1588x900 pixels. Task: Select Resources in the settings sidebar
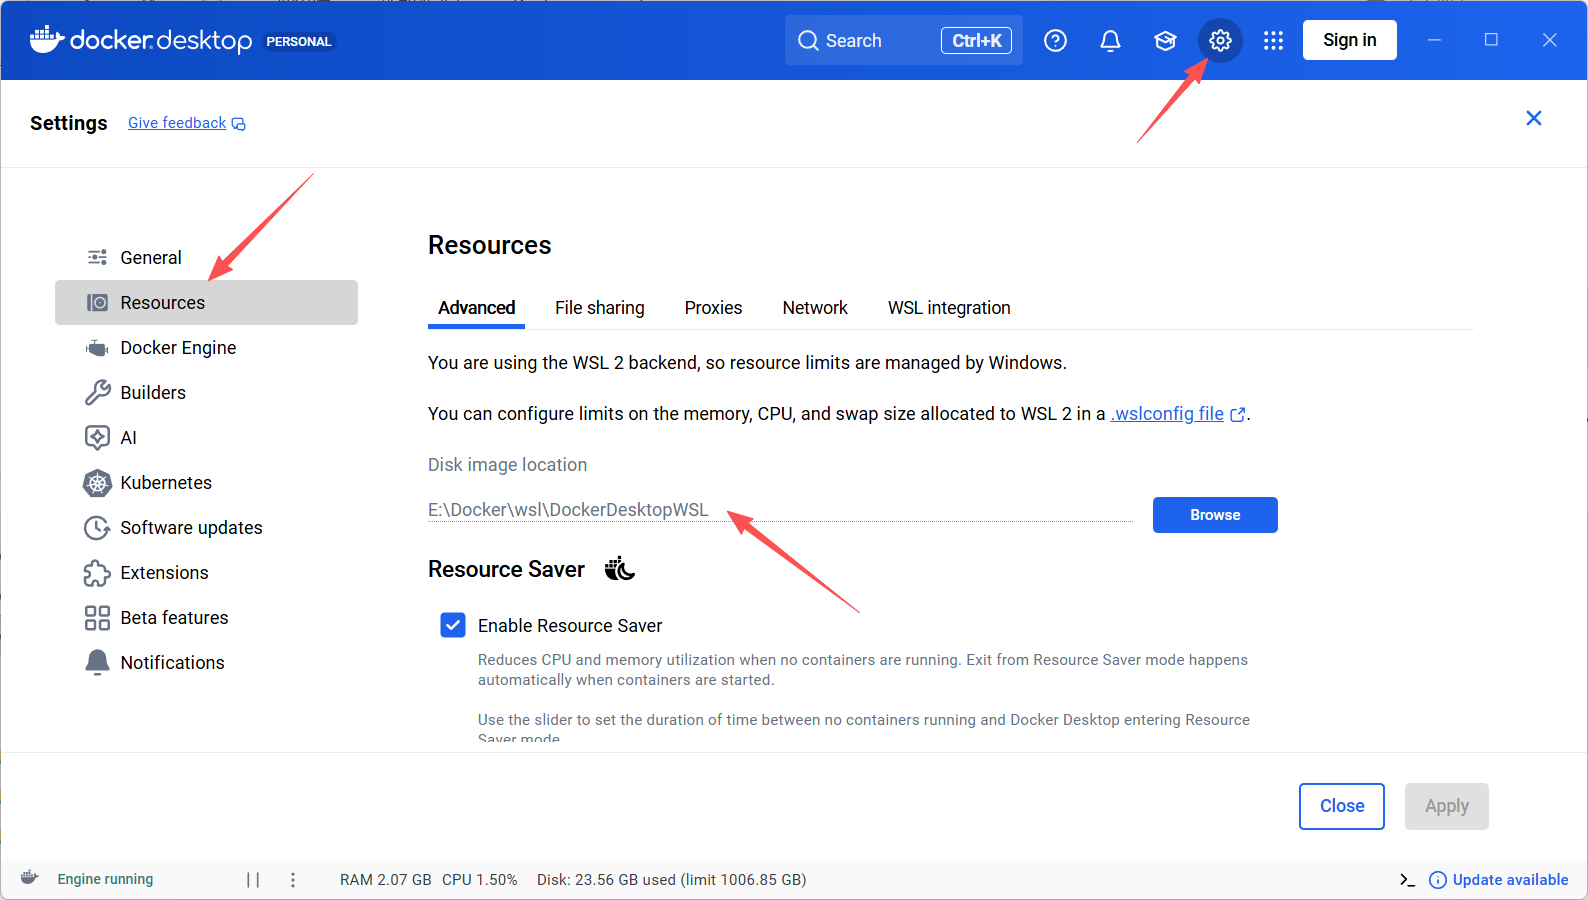(206, 303)
